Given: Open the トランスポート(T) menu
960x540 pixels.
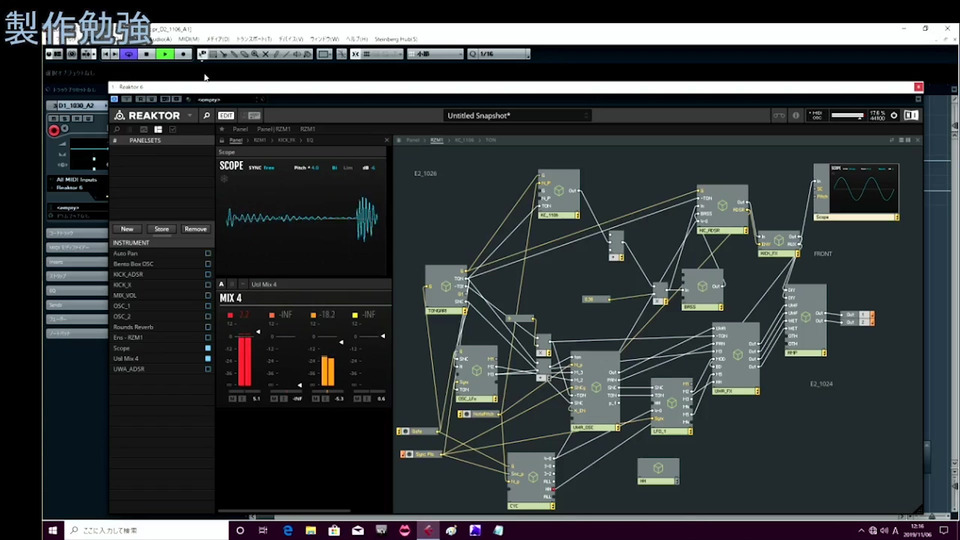Looking at the screenshot, I should tap(254, 39).
